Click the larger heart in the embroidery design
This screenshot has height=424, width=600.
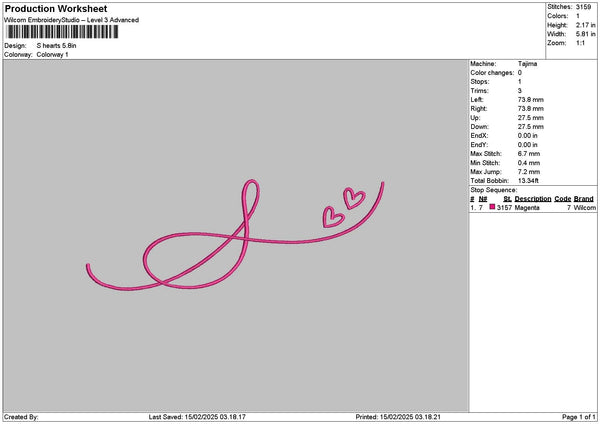point(353,197)
